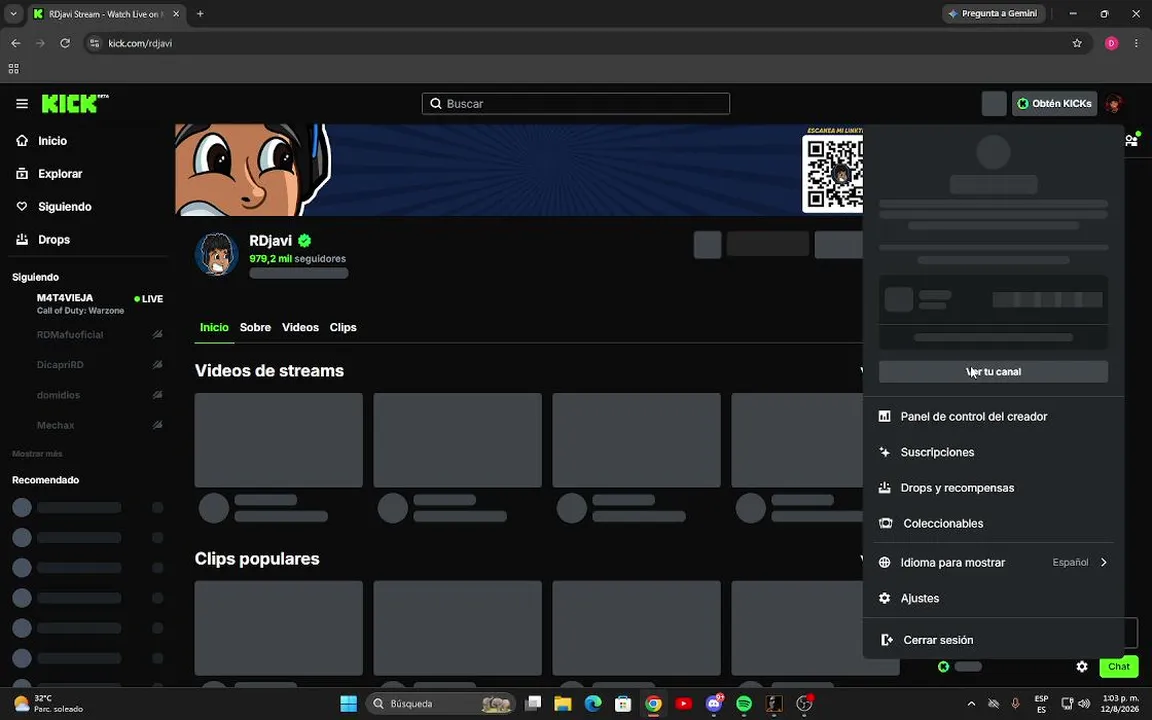Open the YouTube app in the taskbar
The height and width of the screenshot is (720, 1152).
[683, 704]
